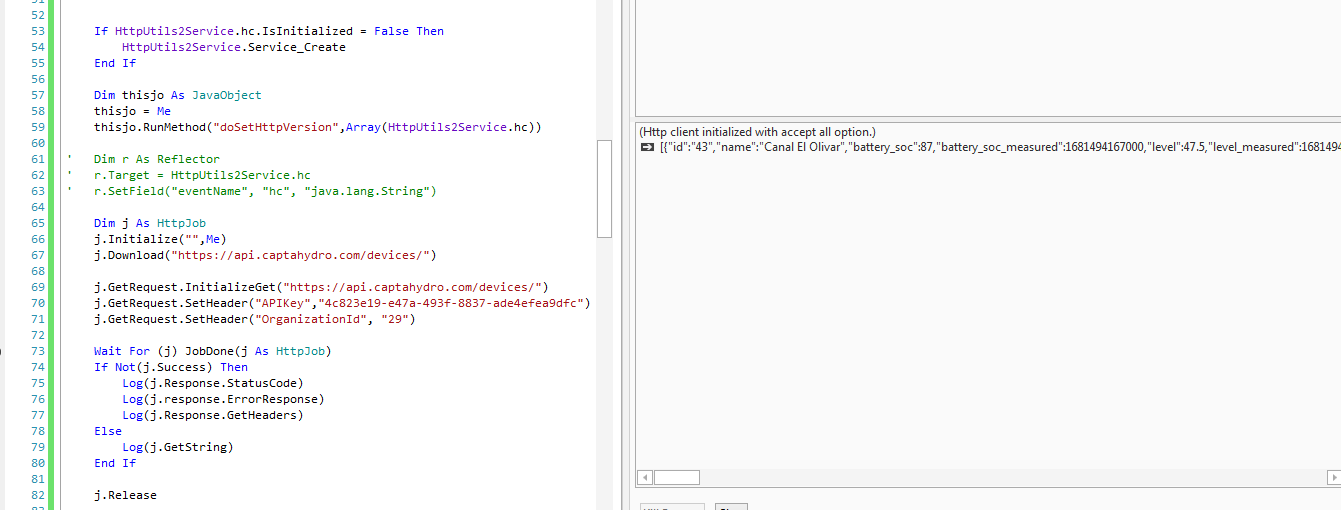Screen dimensions: 1341x510
Task: Click line number 66 in the gutter
Action: 38,239
